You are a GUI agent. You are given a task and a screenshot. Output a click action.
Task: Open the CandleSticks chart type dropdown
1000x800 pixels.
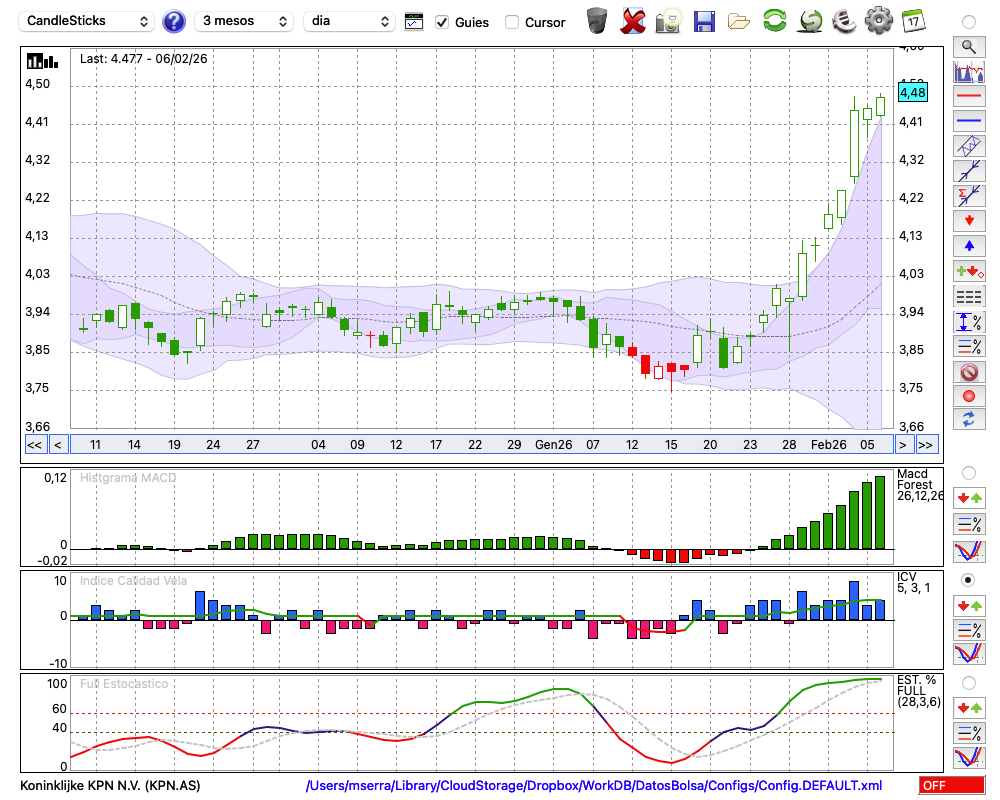coord(88,21)
